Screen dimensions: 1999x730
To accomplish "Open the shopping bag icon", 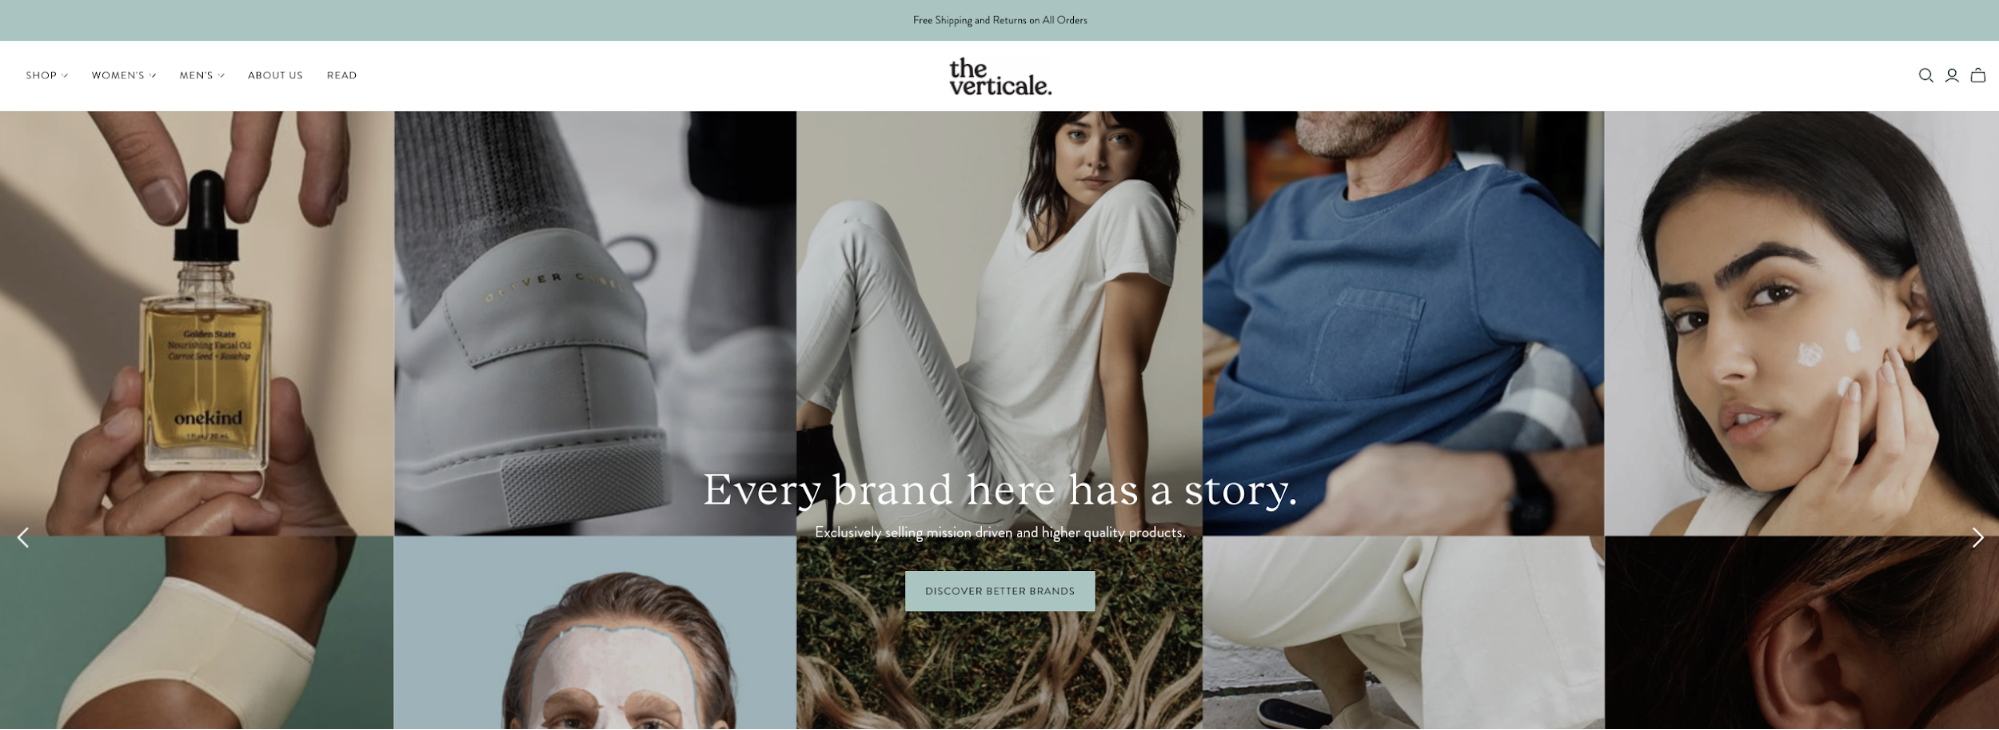I will (x=1977, y=76).
